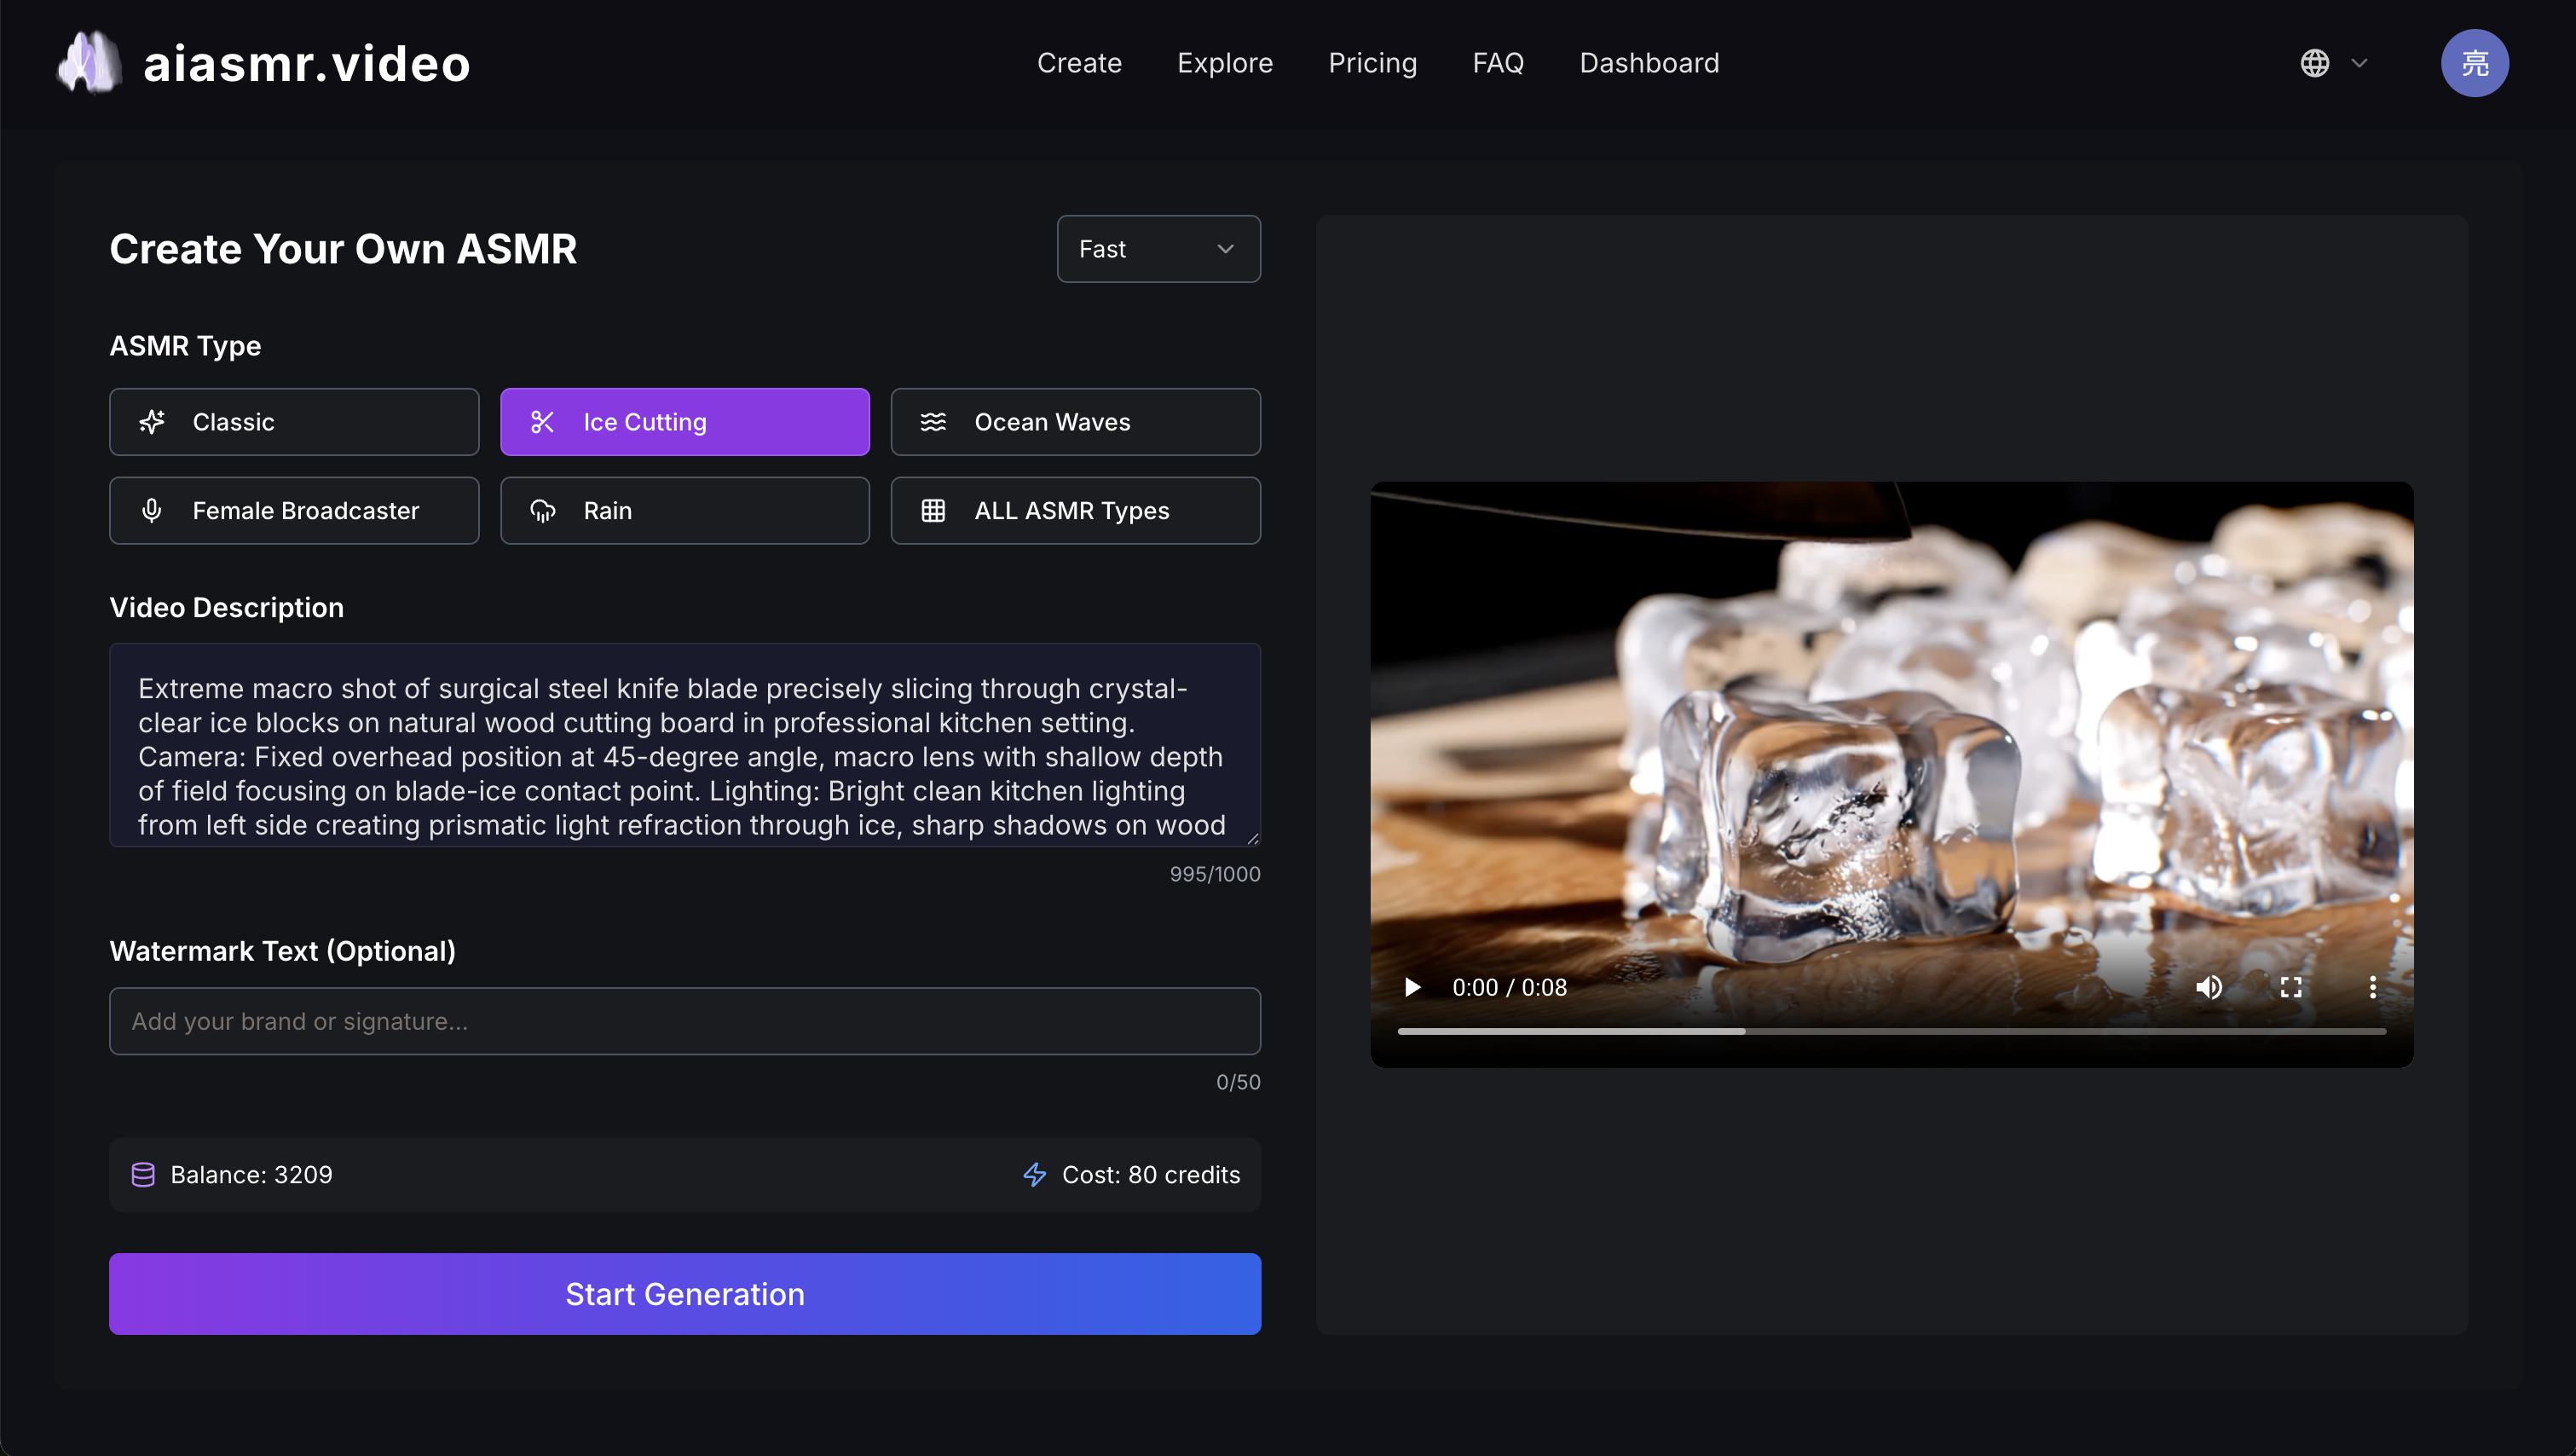The height and width of the screenshot is (1456, 2576).
Task: Click the Rain cloud icon
Action: [543, 510]
